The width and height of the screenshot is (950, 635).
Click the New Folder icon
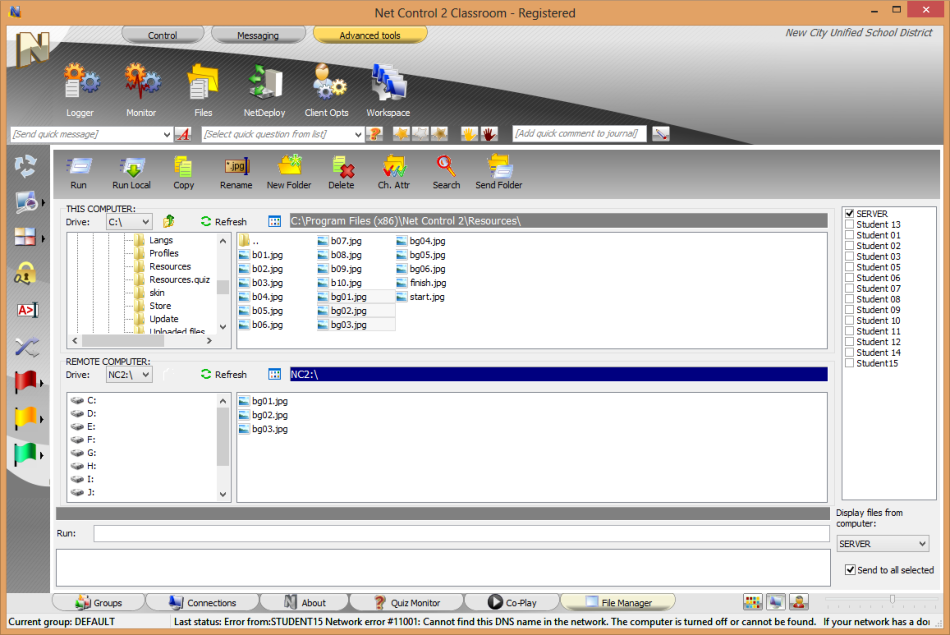[289, 170]
